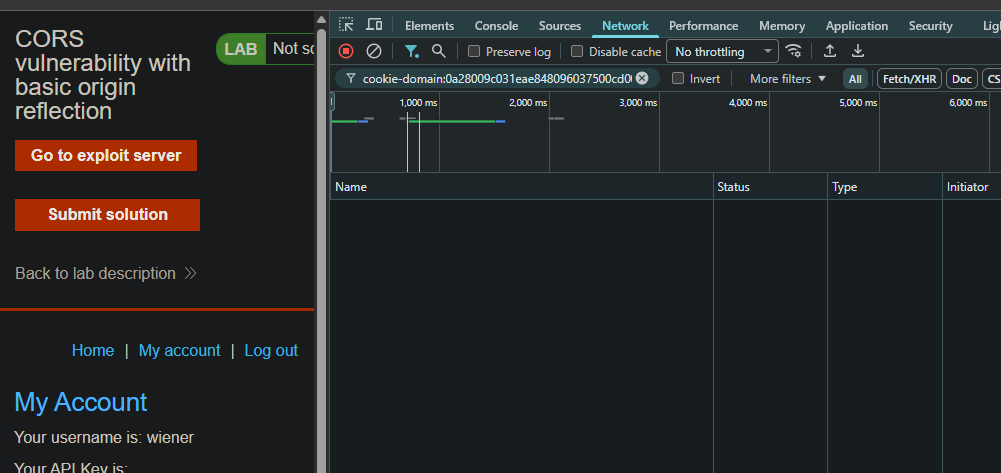
Task: Switch to the Console tab
Action: tap(496, 26)
